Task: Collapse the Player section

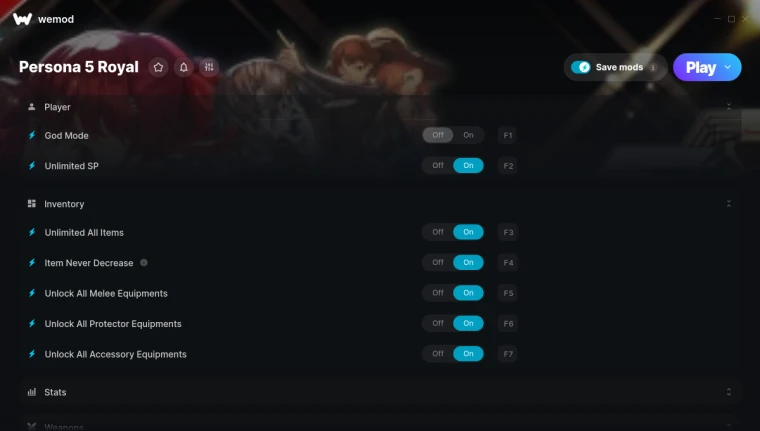Action: [x=728, y=107]
